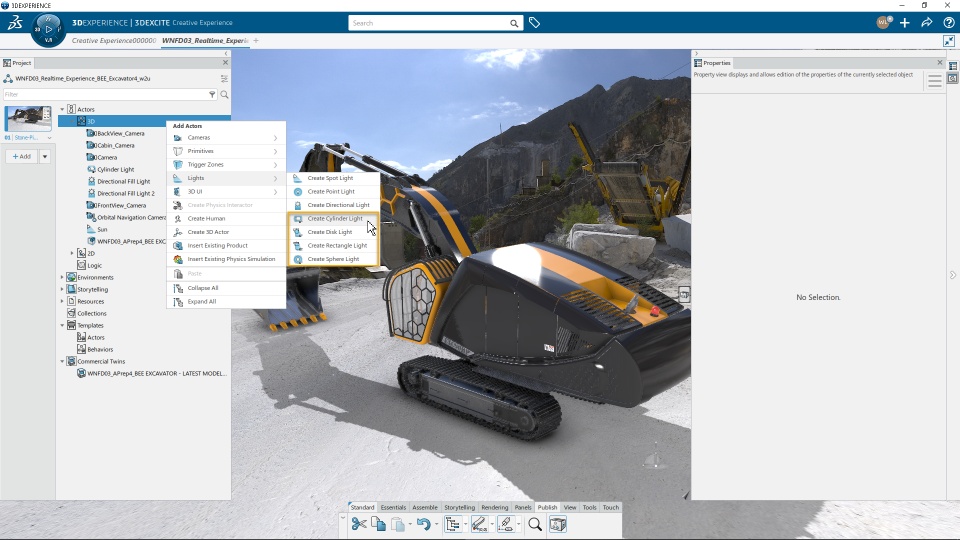
Task: Expand the Storytelling node
Action: 62,289
